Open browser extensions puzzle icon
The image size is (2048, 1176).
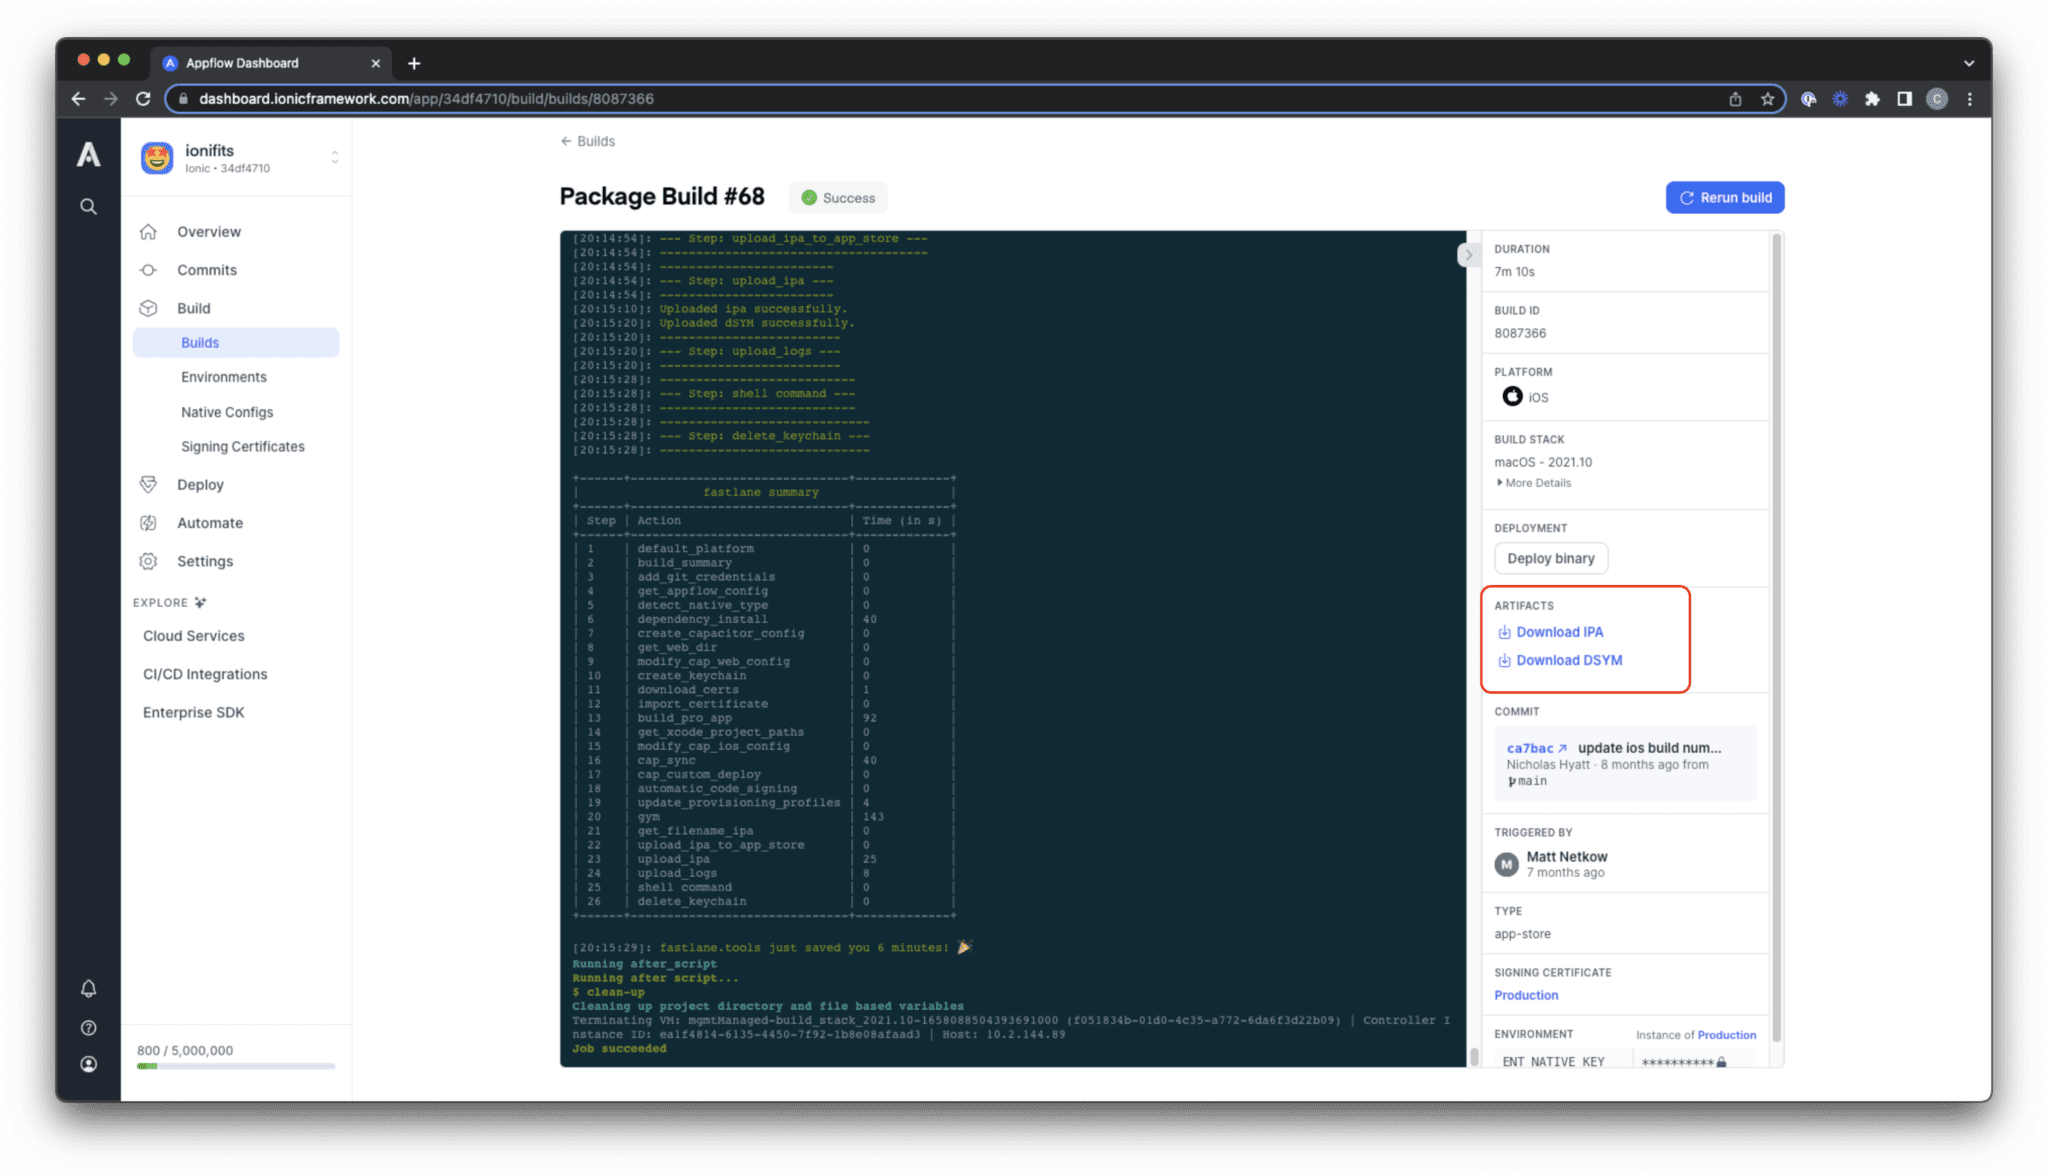[1872, 99]
